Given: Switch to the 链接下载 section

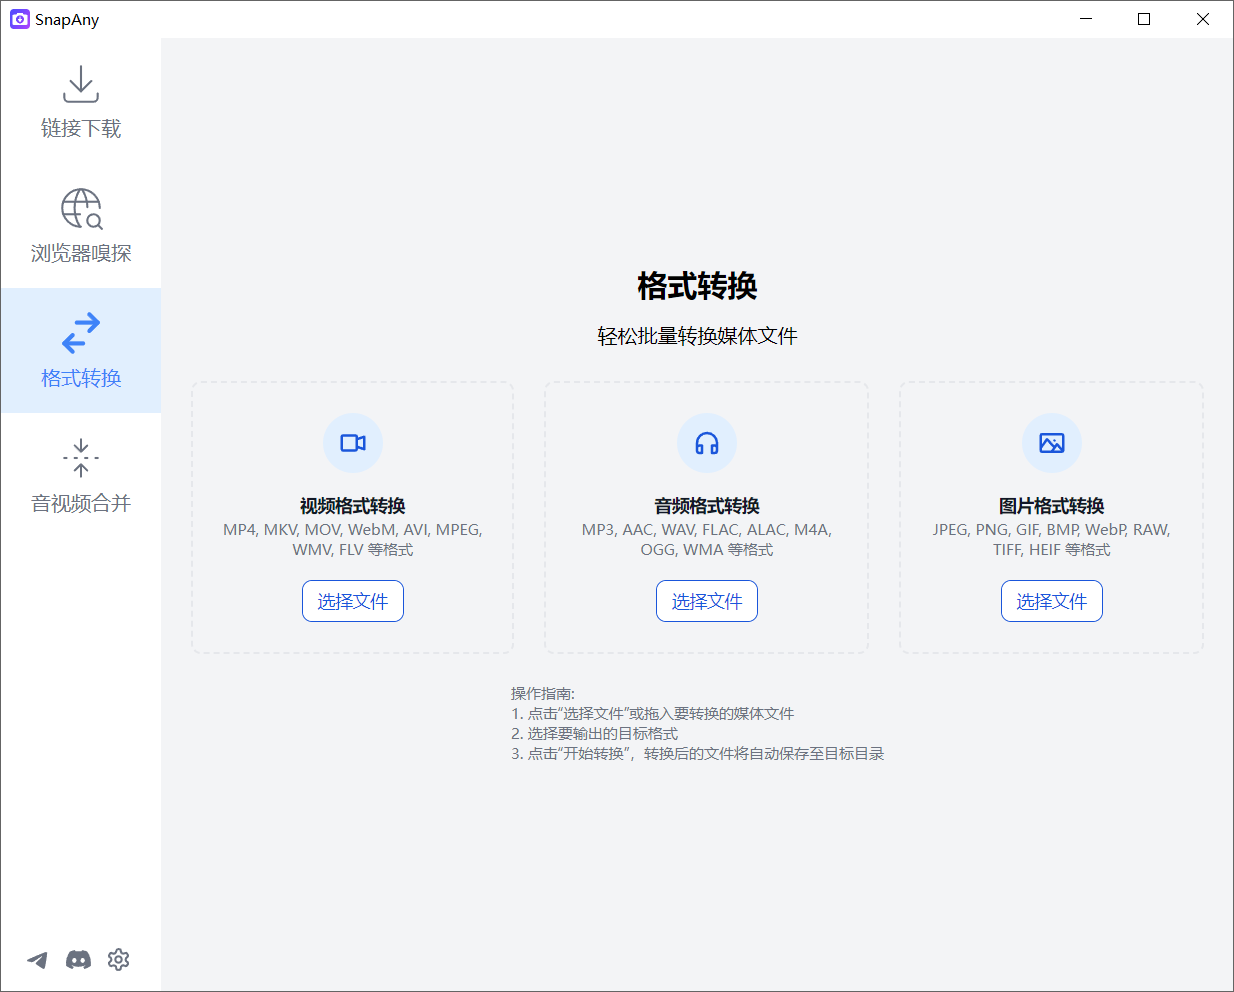Looking at the screenshot, I should 80,102.
